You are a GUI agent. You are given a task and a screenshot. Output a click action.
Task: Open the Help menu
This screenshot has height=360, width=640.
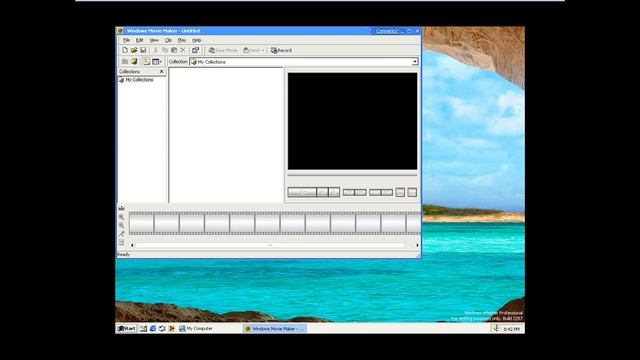pyautogui.click(x=196, y=40)
